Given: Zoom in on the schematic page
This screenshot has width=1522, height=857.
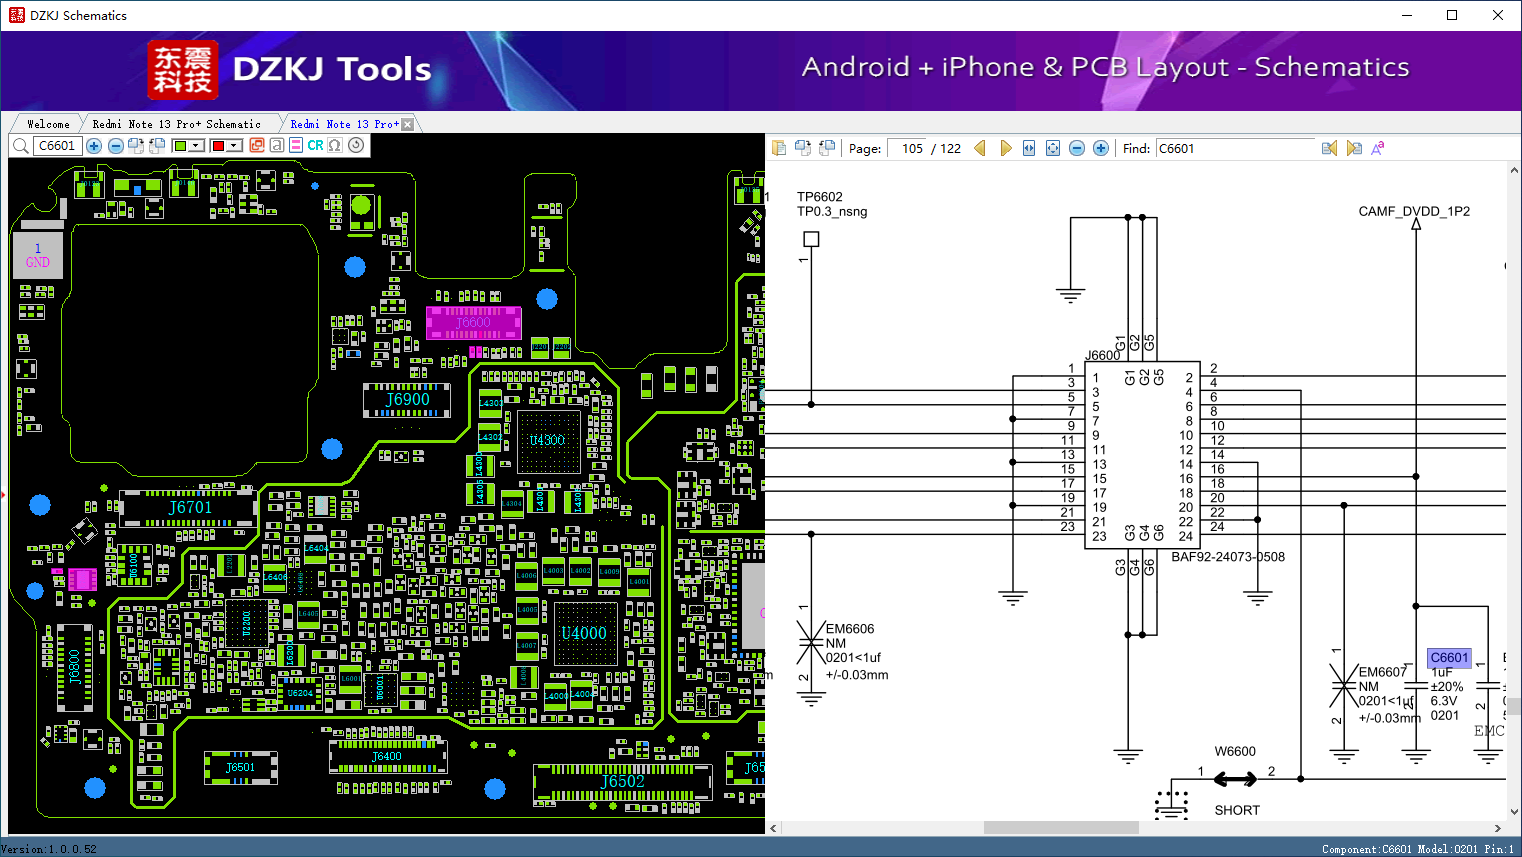Looking at the screenshot, I should 1101,148.
